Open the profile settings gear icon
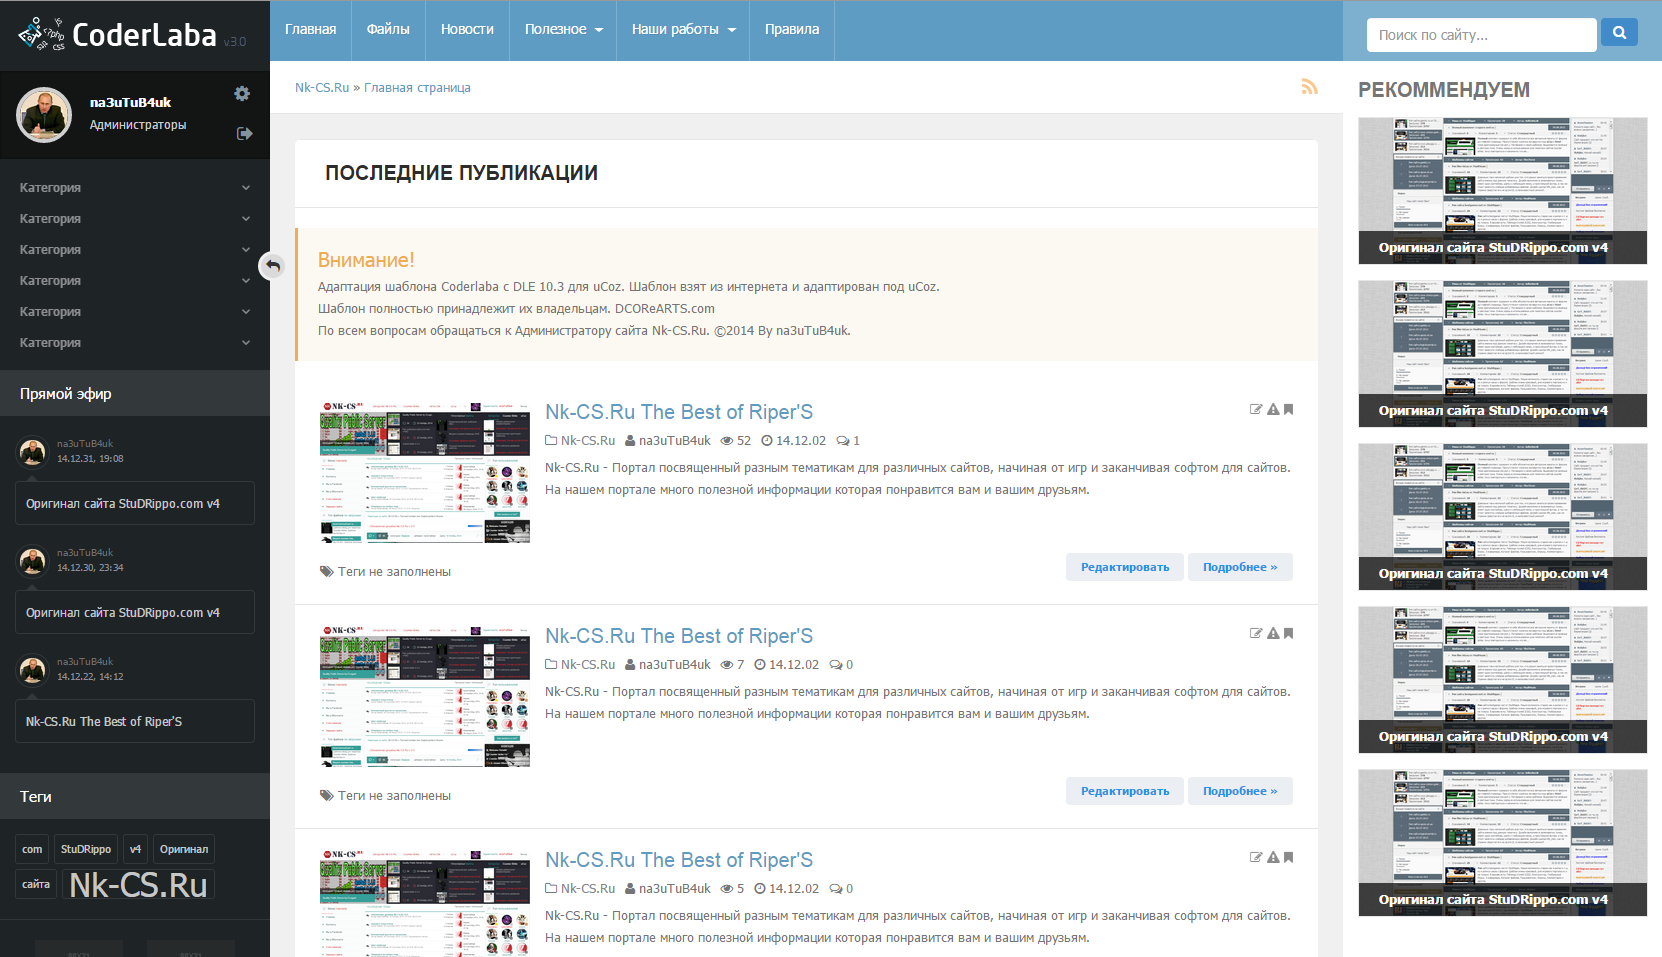1662x957 pixels. pyautogui.click(x=242, y=93)
